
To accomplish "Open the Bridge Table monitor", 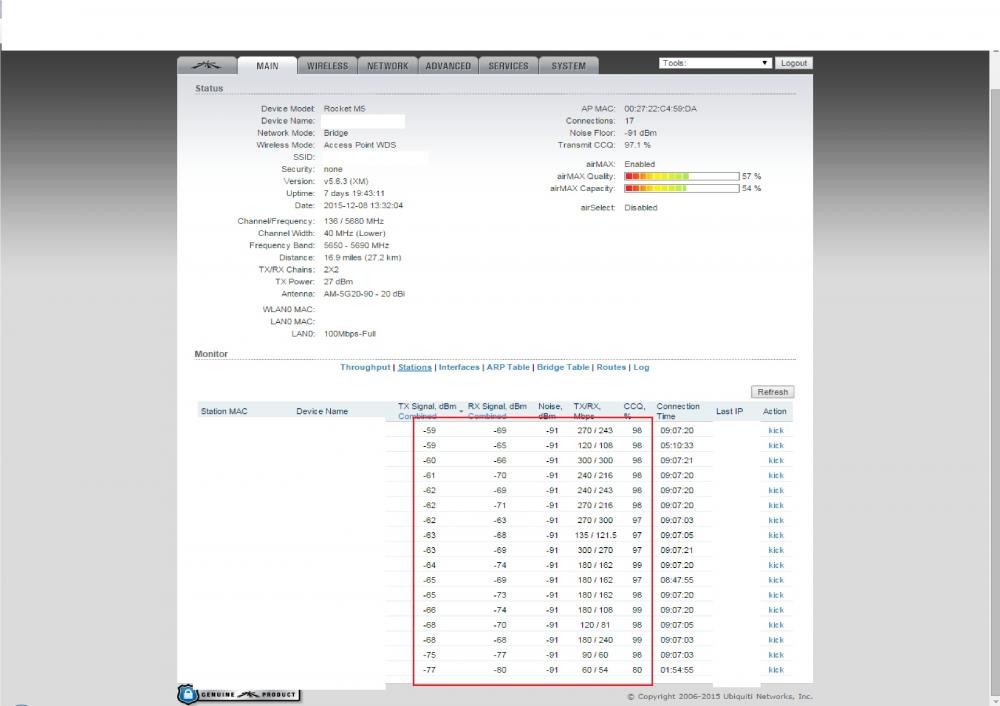I will tap(564, 367).
